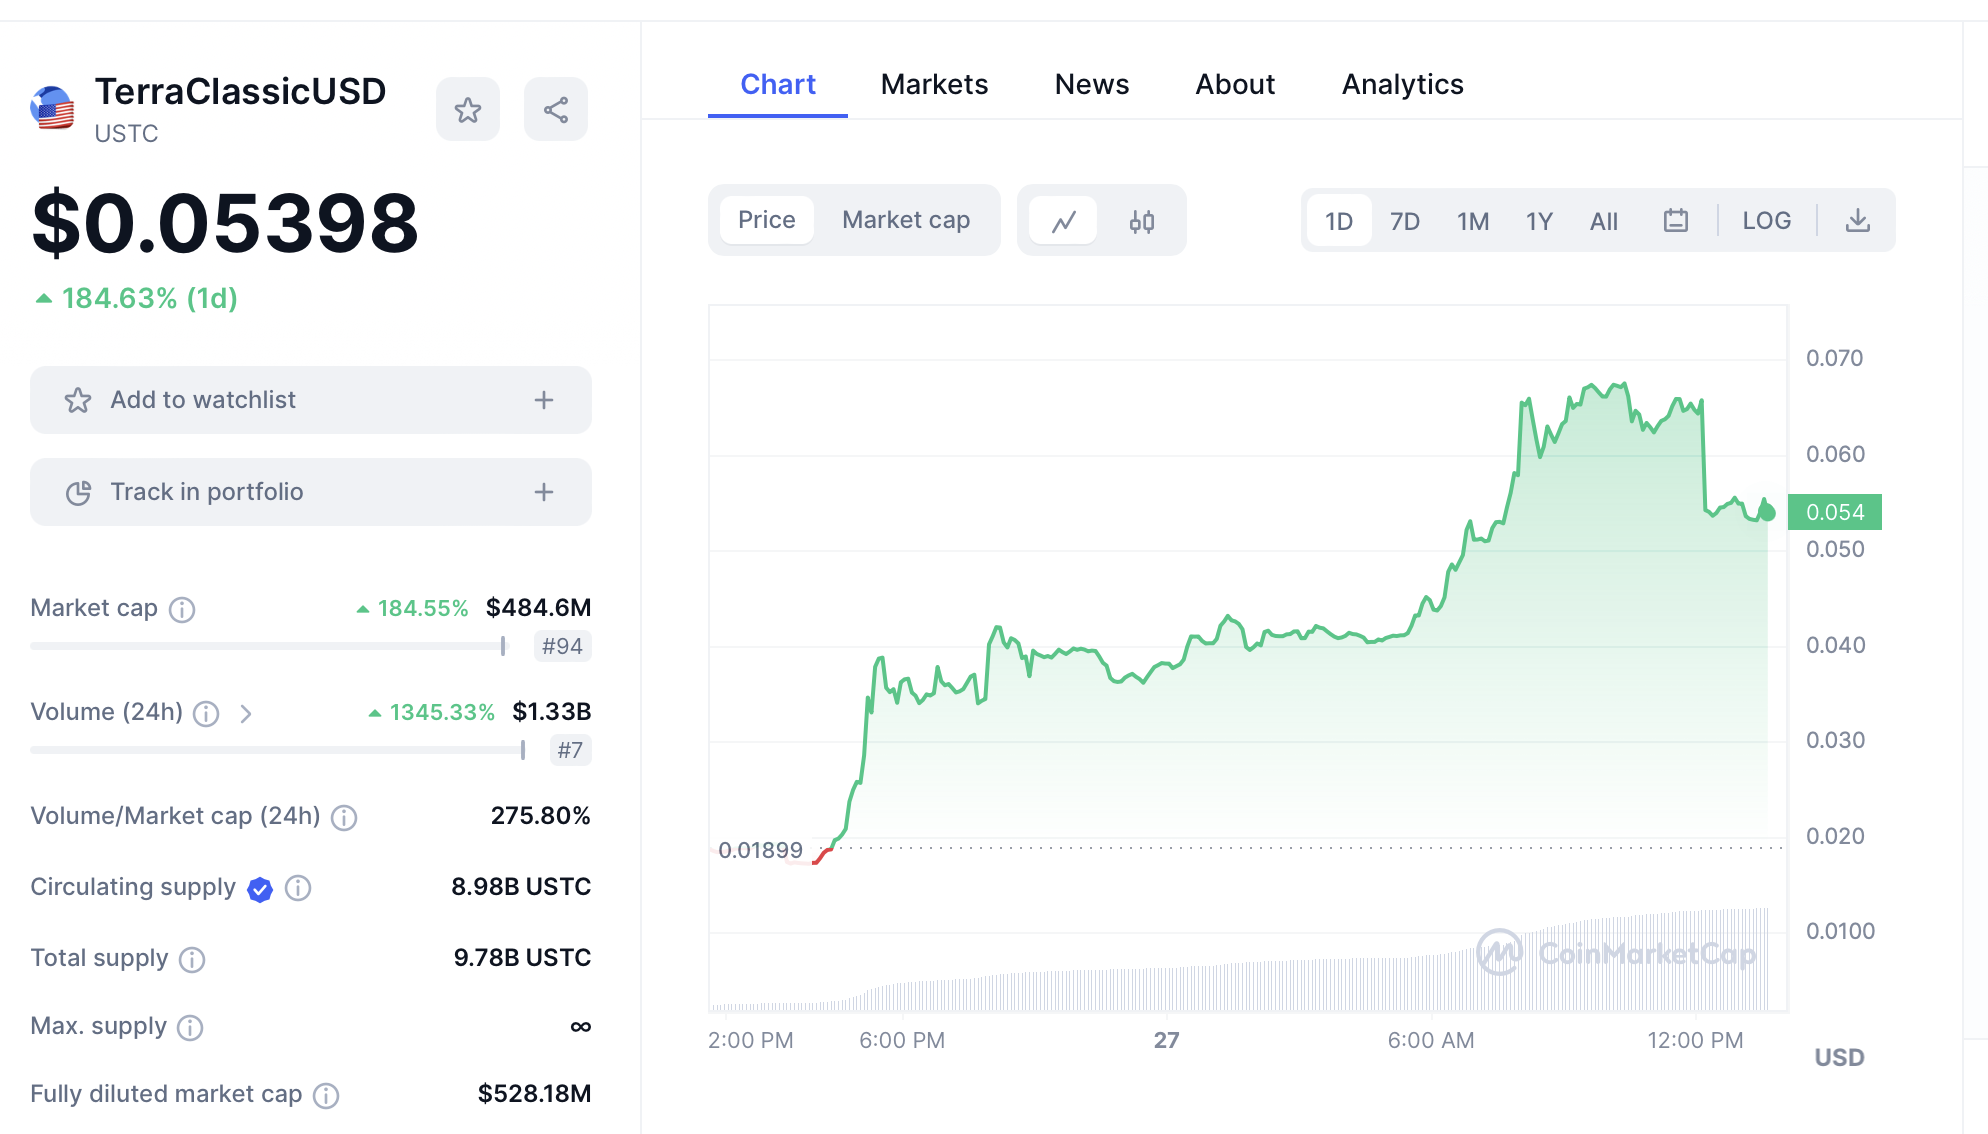Viewport: 1988px width, 1134px height.
Task: Expand Add to watchlist plus
Action: [x=544, y=400]
